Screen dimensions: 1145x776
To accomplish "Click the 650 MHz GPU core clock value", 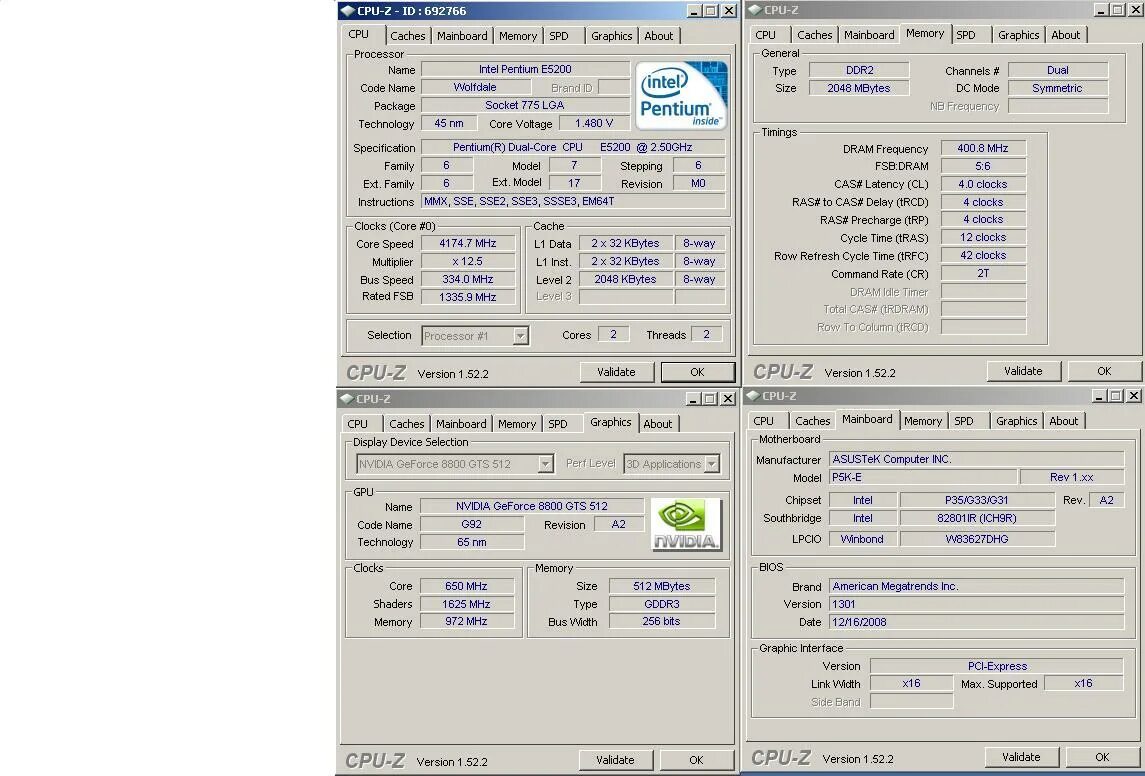I will coord(467,586).
